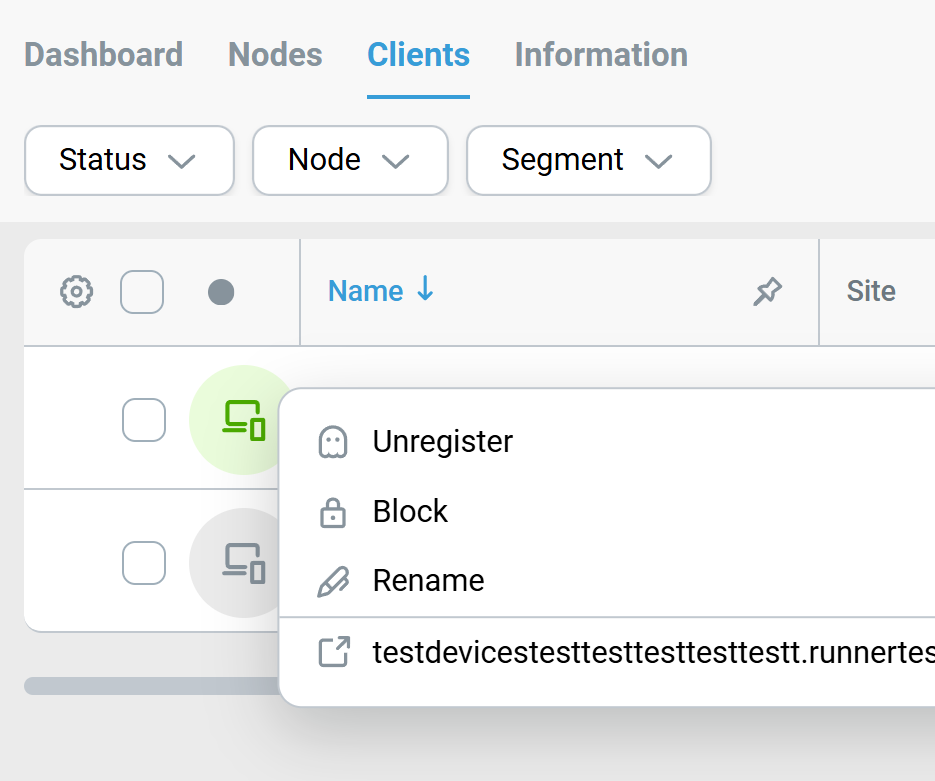935x781 pixels.
Task: Click the table settings gear icon
Action: tap(77, 292)
